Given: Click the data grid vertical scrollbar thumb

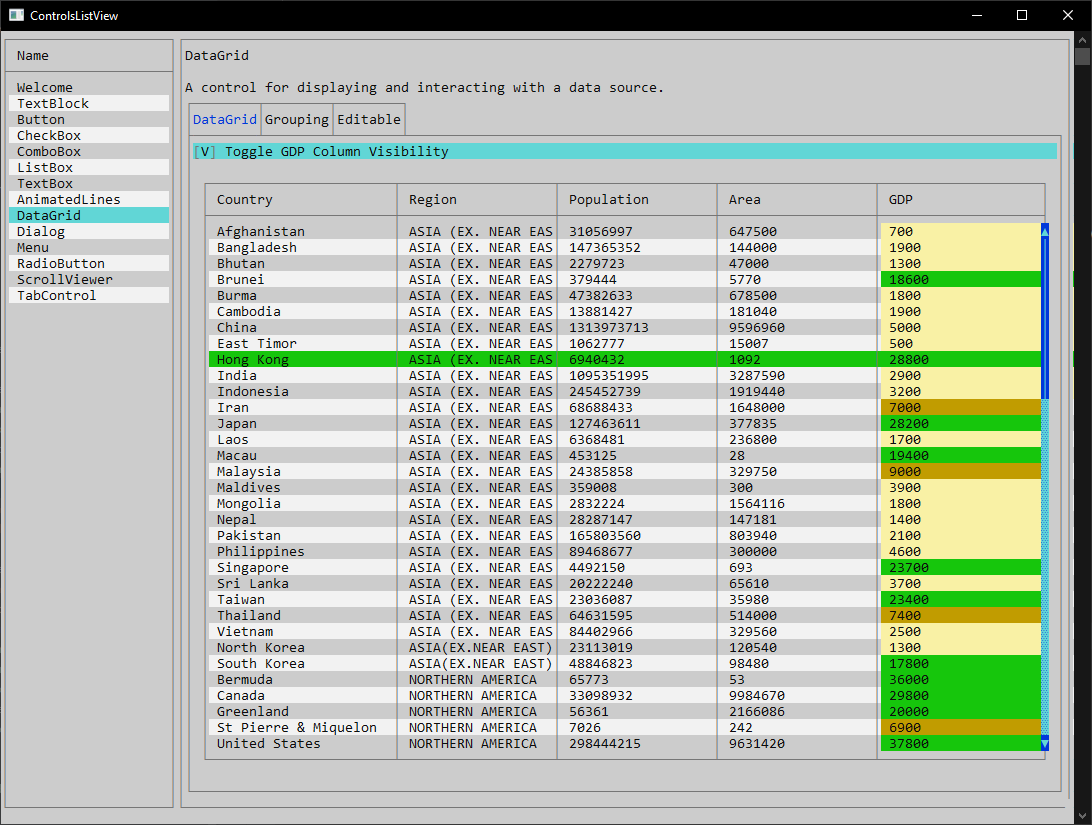Looking at the screenshot, I should 1045,318.
